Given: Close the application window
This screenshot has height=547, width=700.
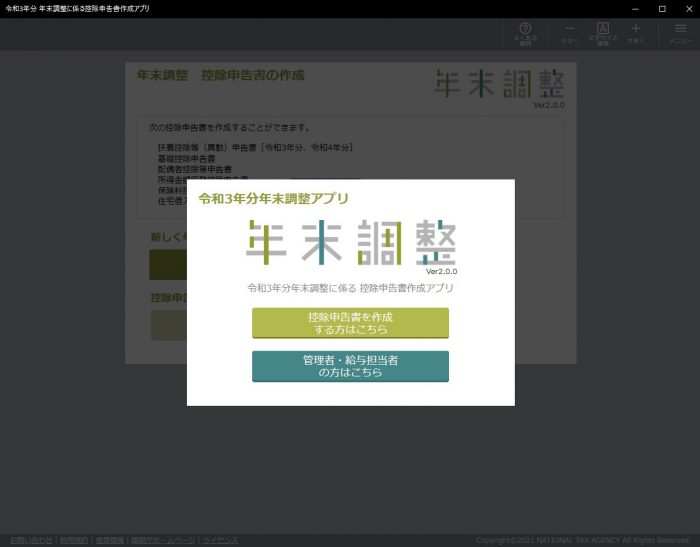Looking at the screenshot, I should pyautogui.click(x=689, y=9).
